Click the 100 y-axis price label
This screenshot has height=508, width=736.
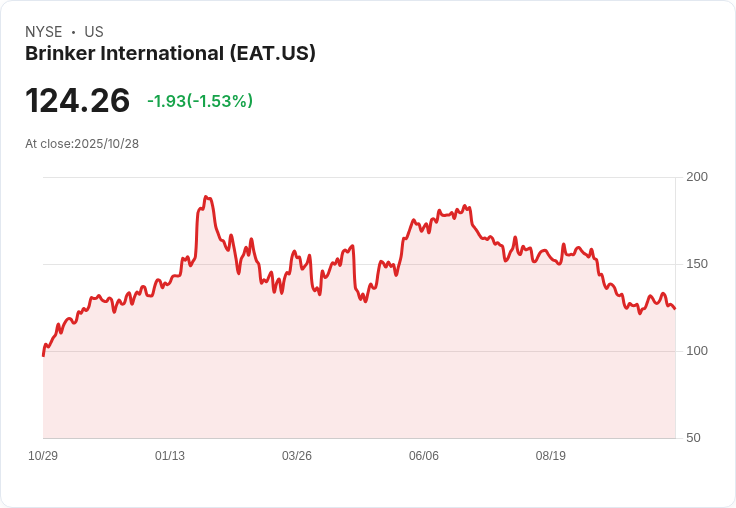click(697, 351)
